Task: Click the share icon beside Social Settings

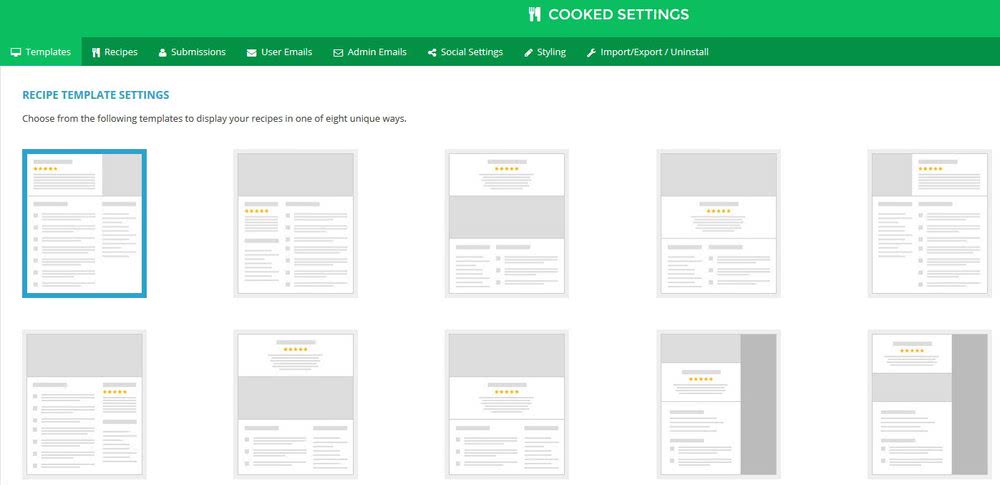Action: point(432,52)
